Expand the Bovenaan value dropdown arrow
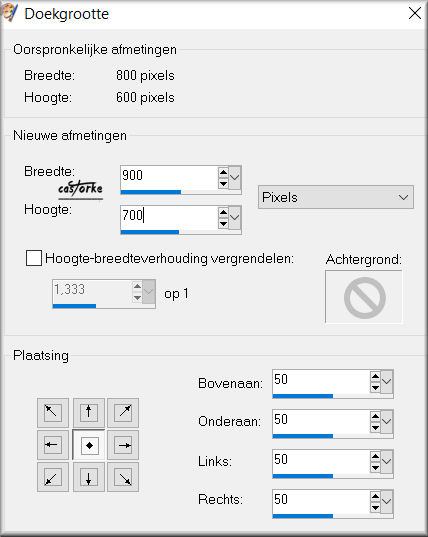The image size is (428, 537). pyautogui.click(x=387, y=382)
